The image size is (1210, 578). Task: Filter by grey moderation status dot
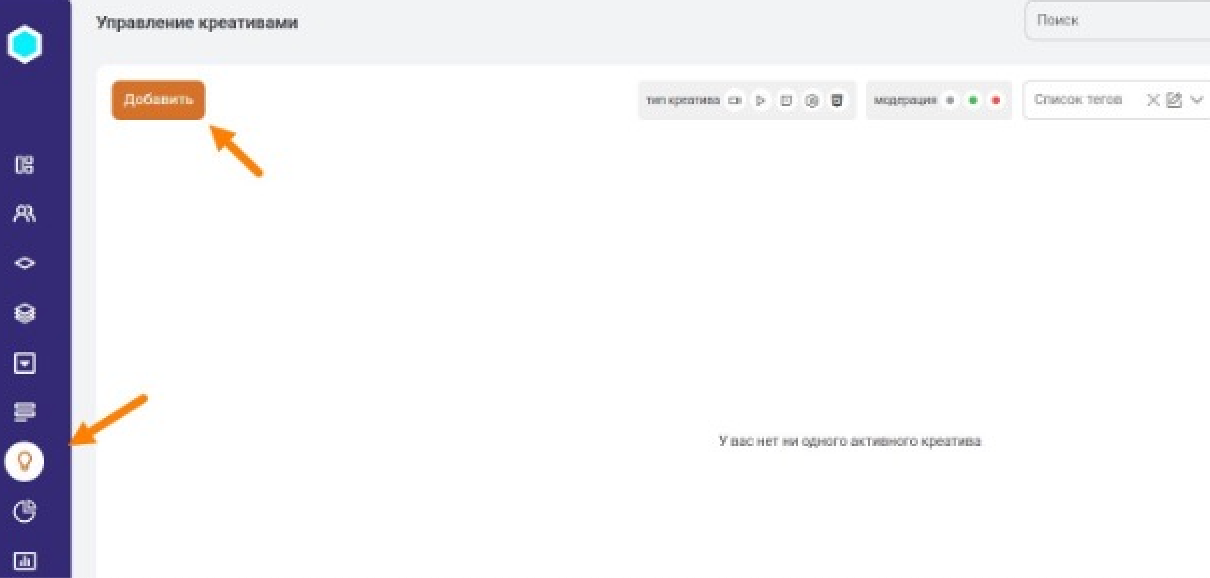coord(949,100)
